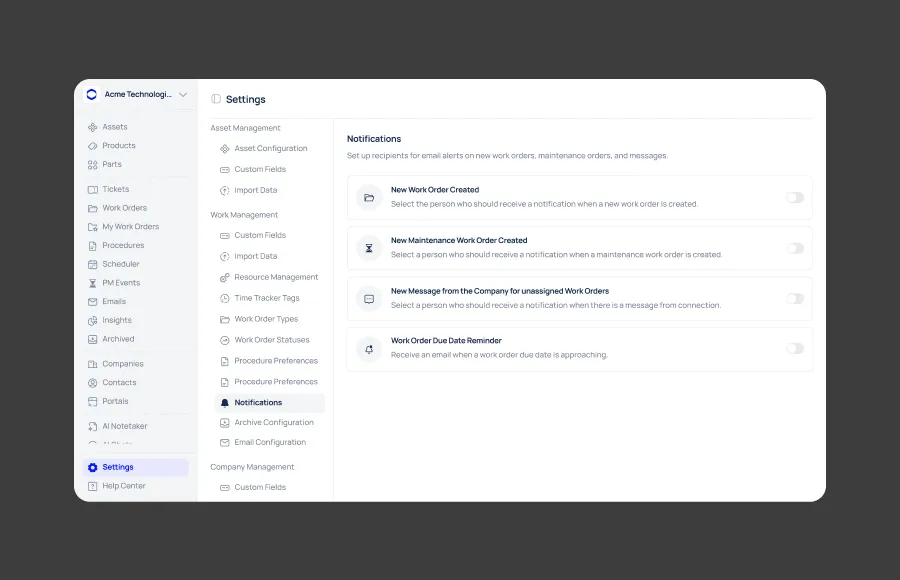Click the Notifications page heading
900x580 pixels.
pos(374,139)
